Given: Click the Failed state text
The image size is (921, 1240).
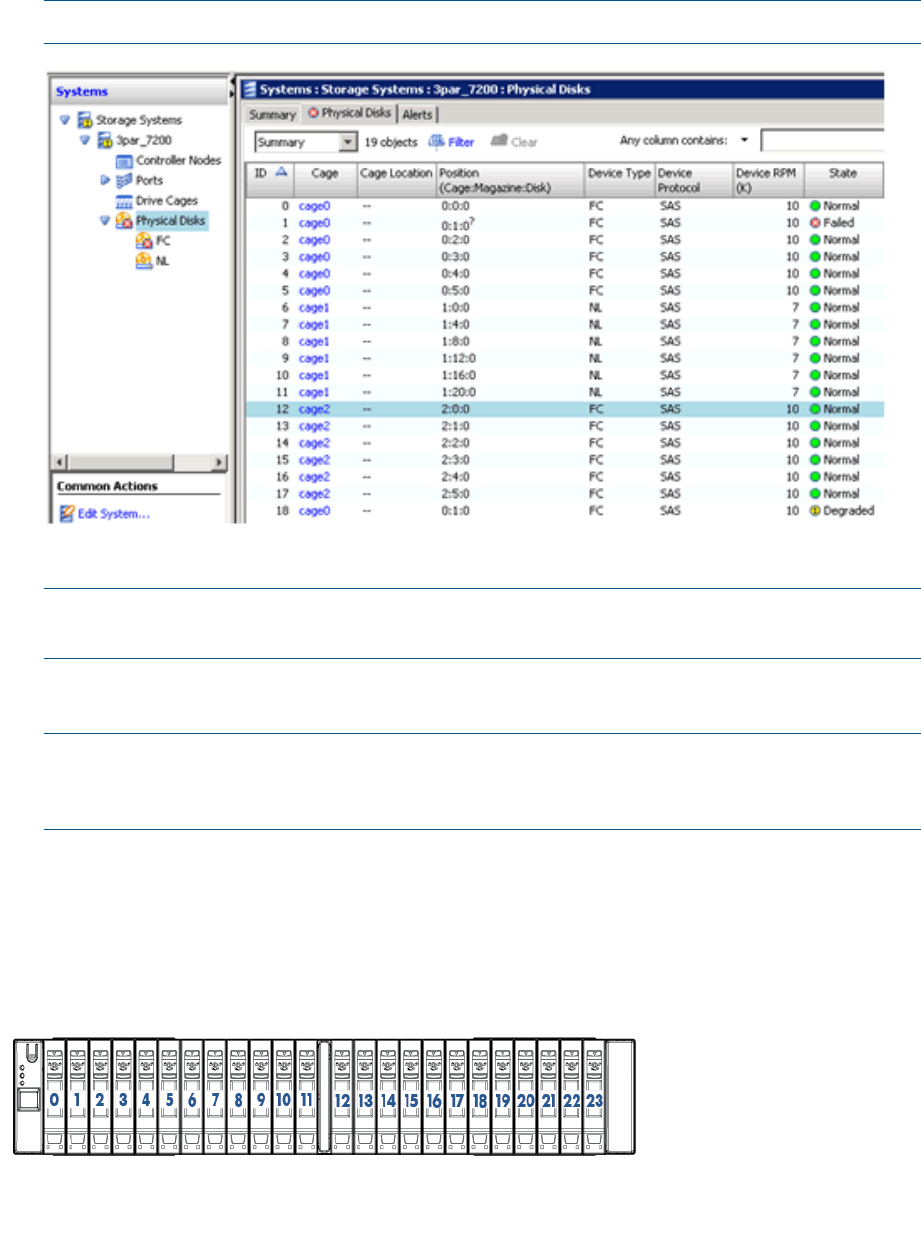Looking at the screenshot, I should coord(838,223).
